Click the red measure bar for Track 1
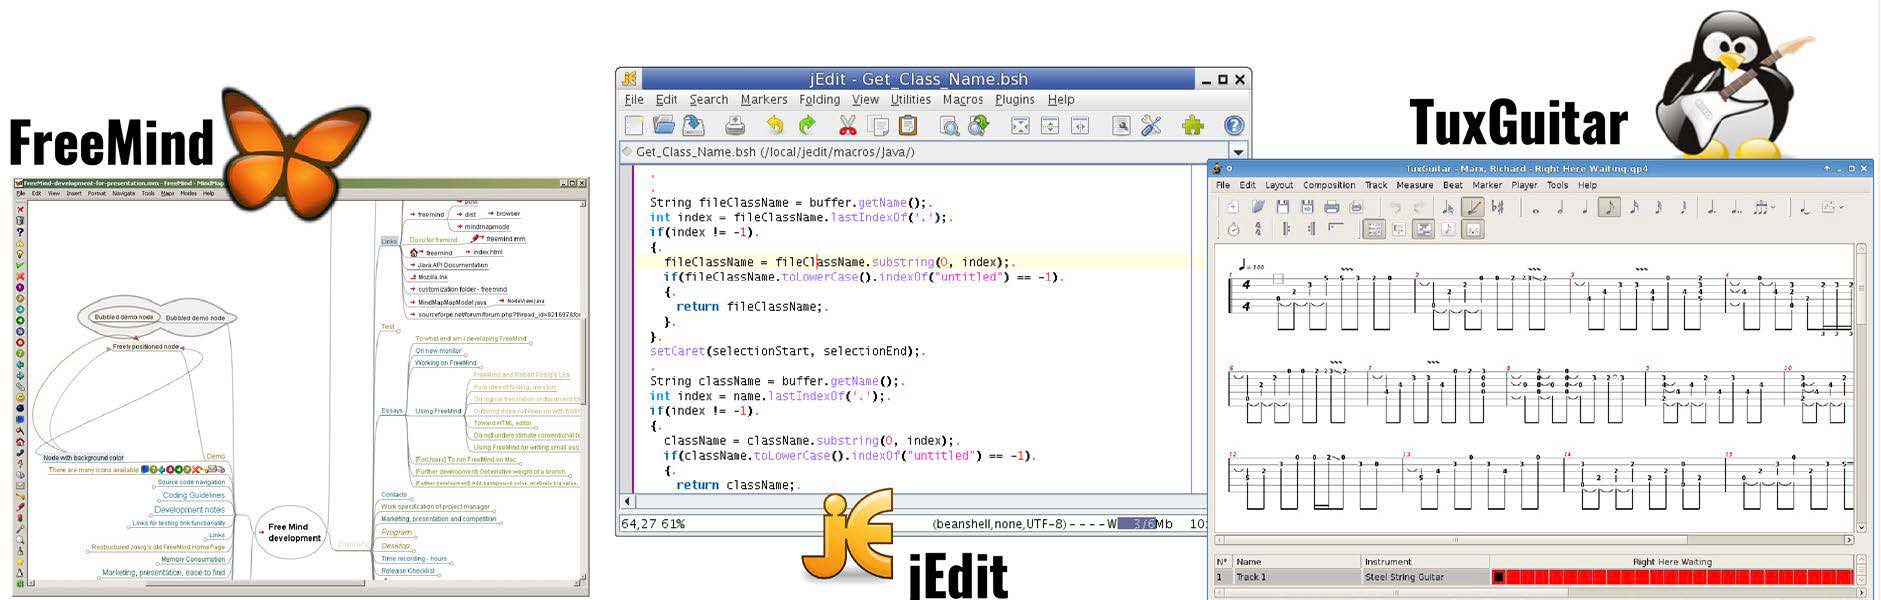The width and height of the screenshot is (1881, 600). 1670,577
